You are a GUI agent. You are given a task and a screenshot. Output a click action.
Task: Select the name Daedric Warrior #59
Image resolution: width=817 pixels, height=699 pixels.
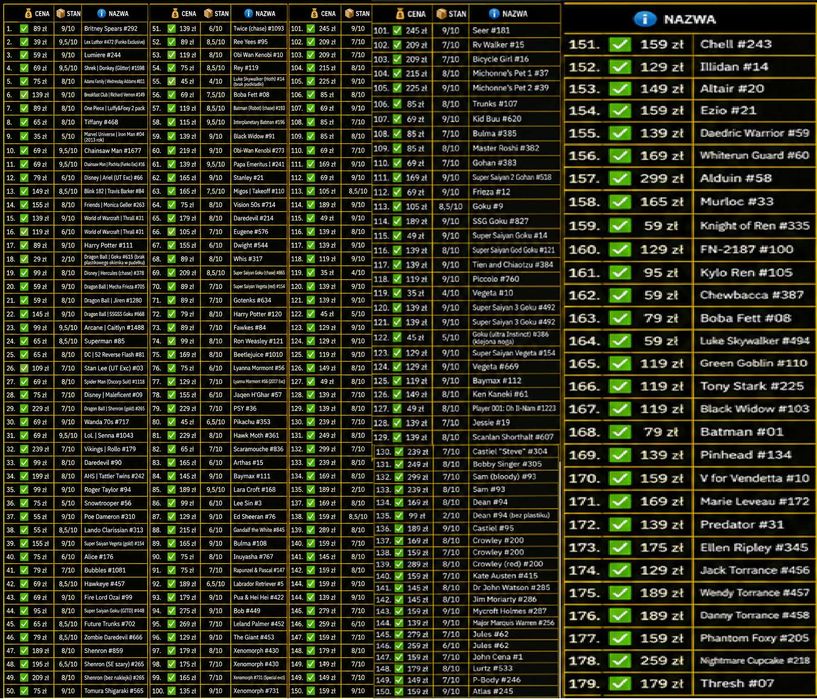(754, 133)
